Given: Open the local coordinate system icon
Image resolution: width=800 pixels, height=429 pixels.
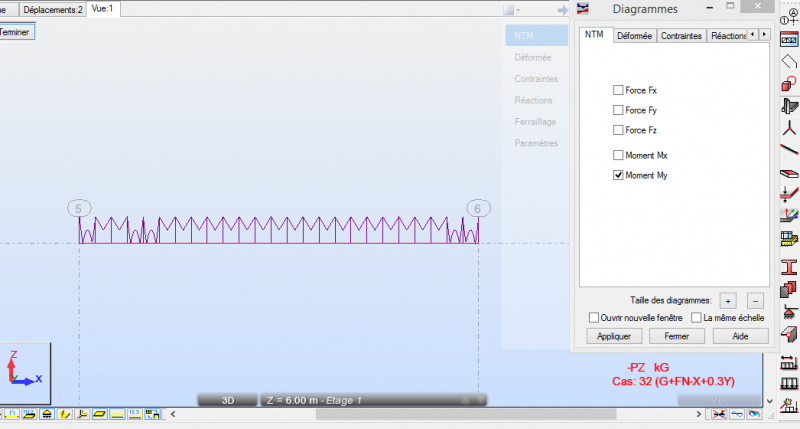Looking at the screenshot, I should (x=789, y=216).
